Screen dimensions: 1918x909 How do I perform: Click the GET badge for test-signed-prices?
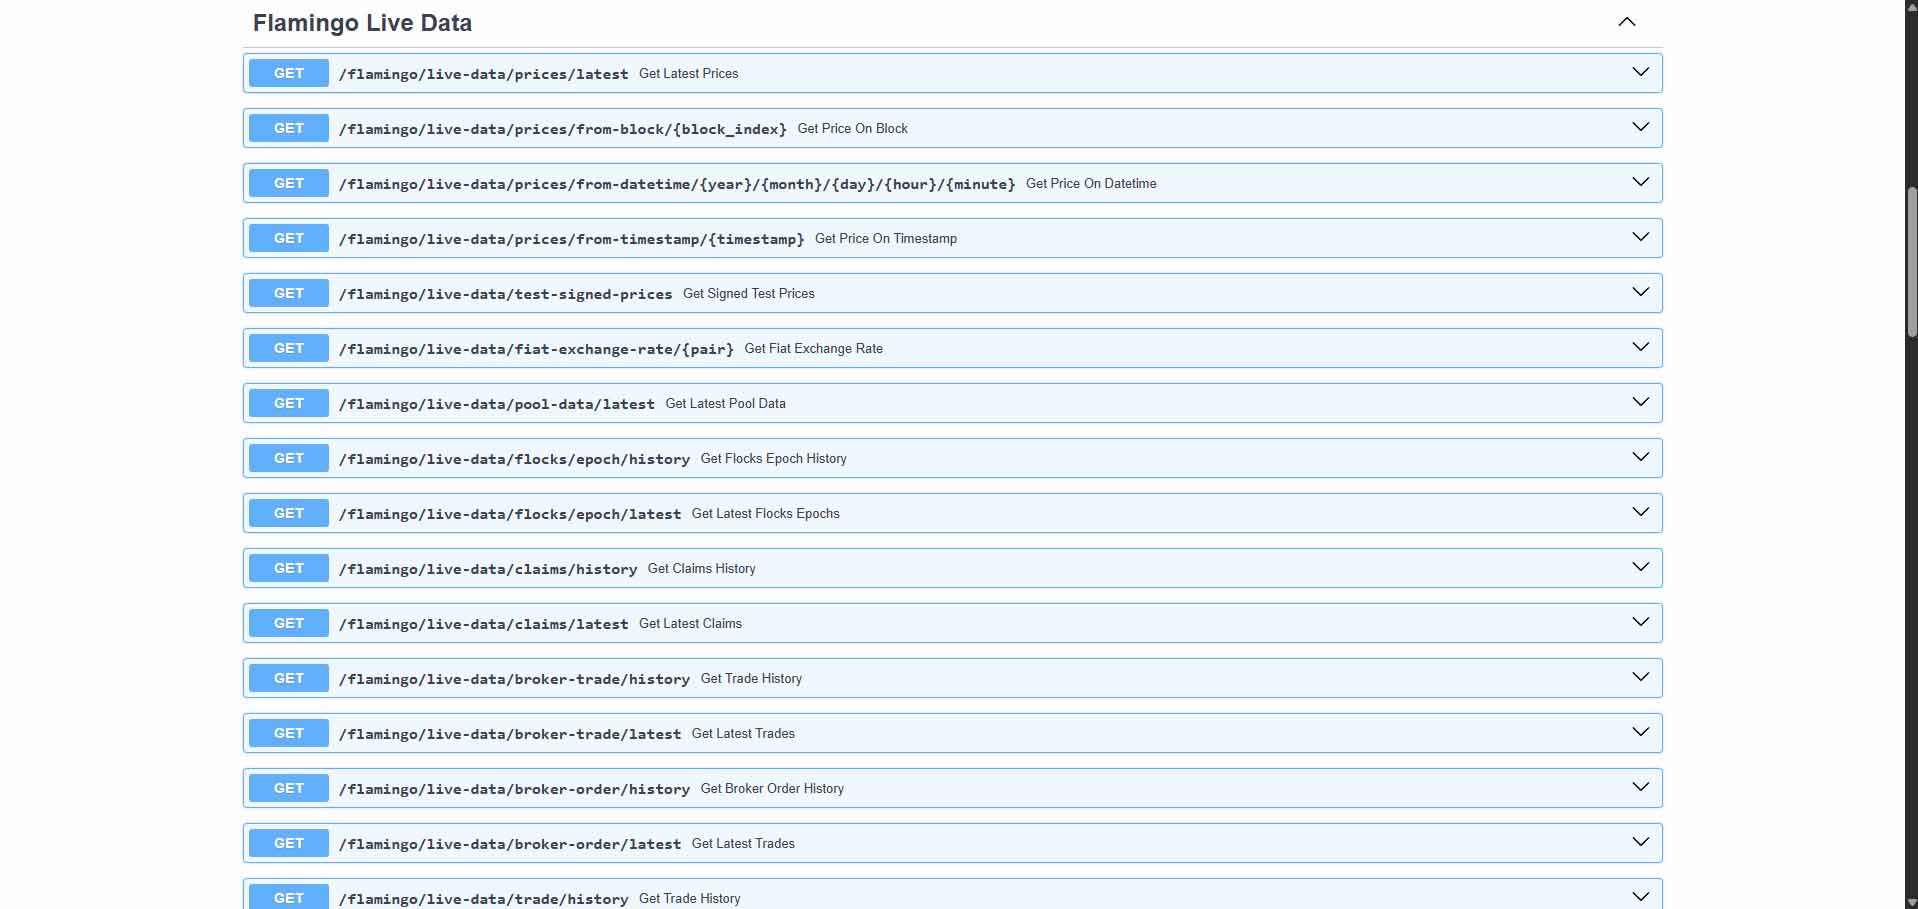tap(289, 293)
